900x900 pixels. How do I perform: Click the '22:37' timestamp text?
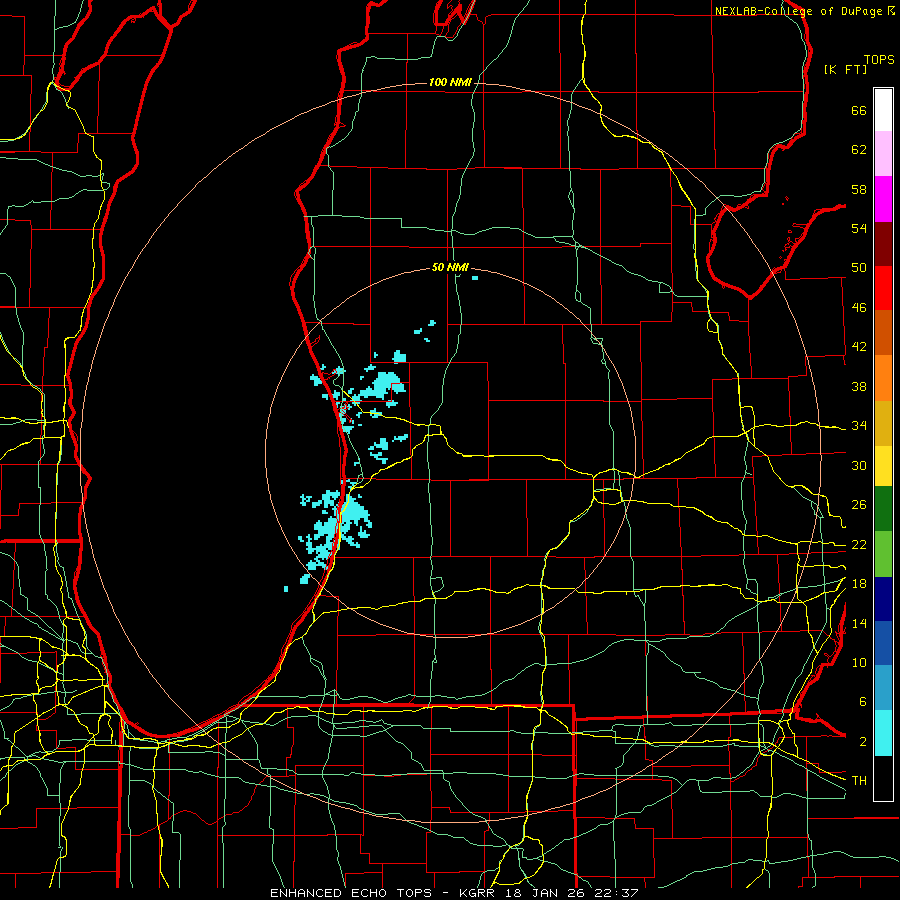pyautogui.click(x=618, y=893)
